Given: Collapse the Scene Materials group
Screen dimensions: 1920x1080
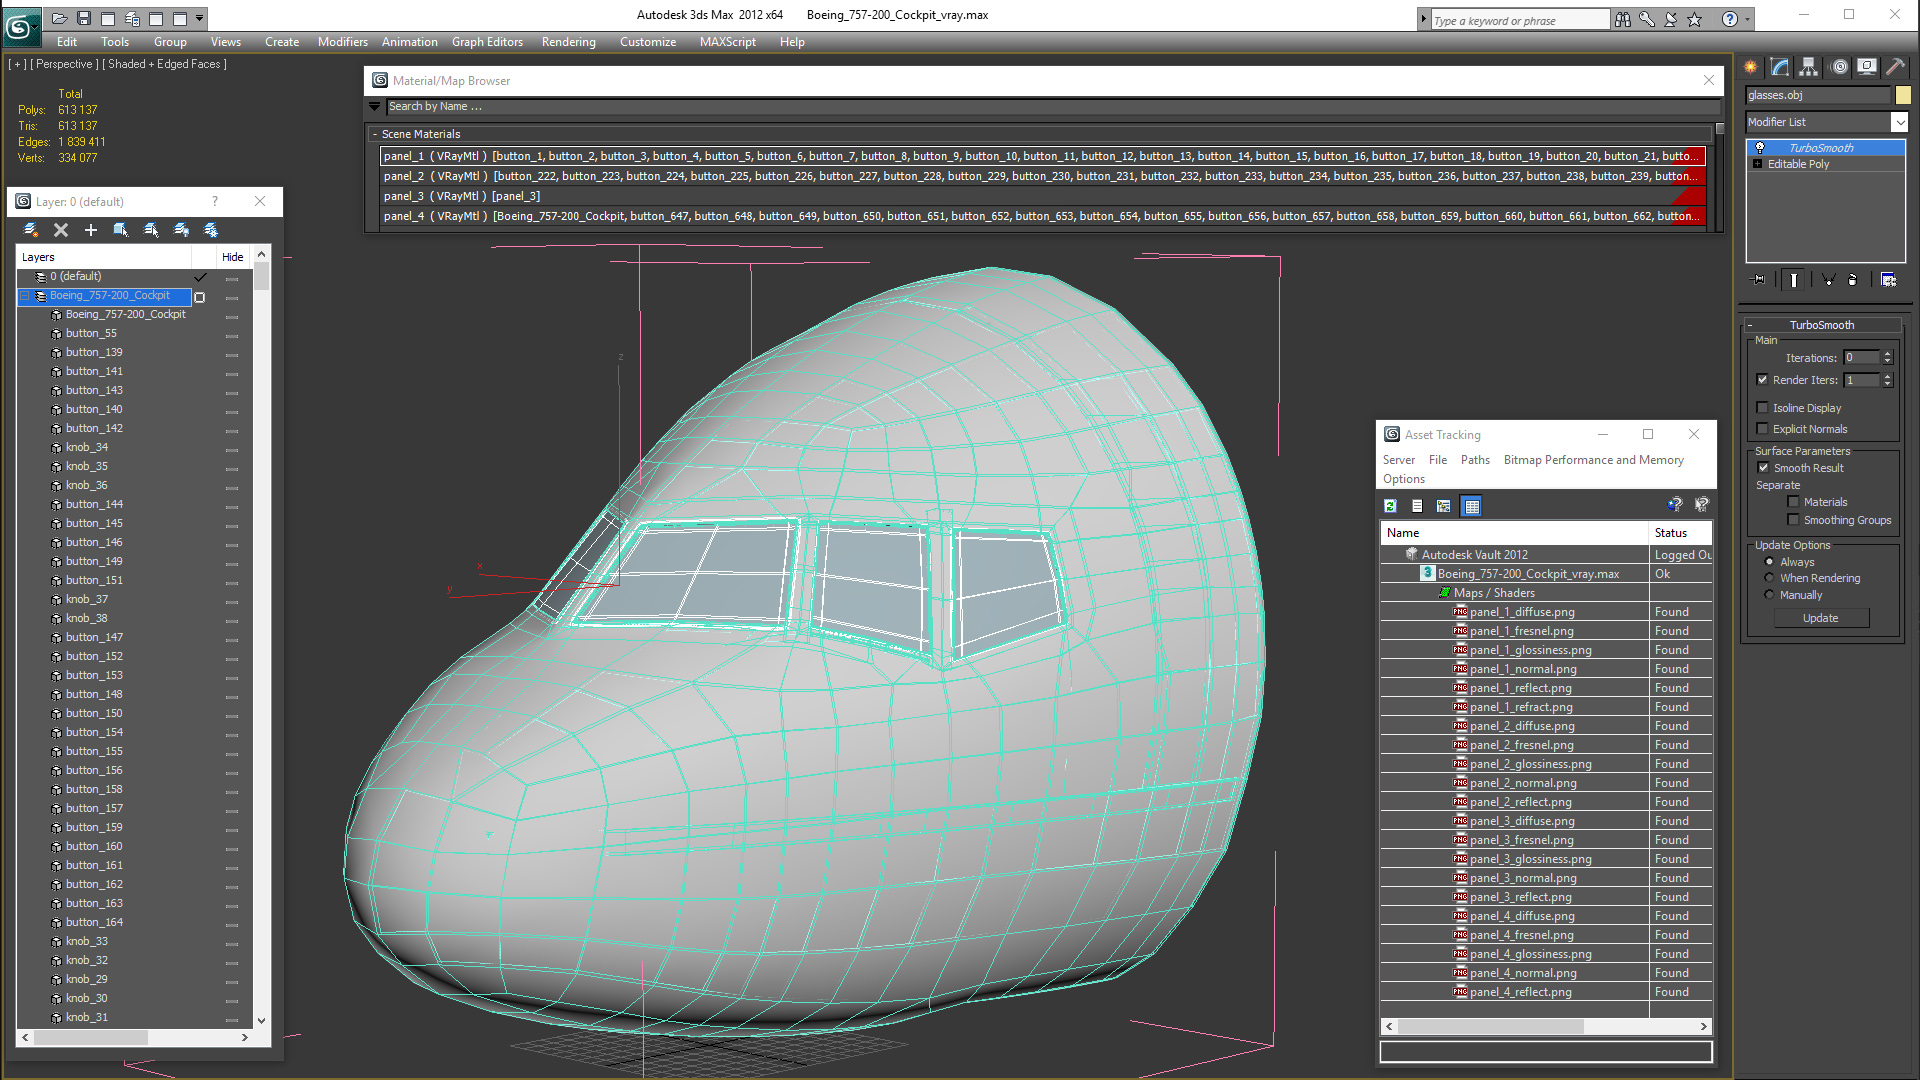Looking at the screenshot, I should [375, 134].
